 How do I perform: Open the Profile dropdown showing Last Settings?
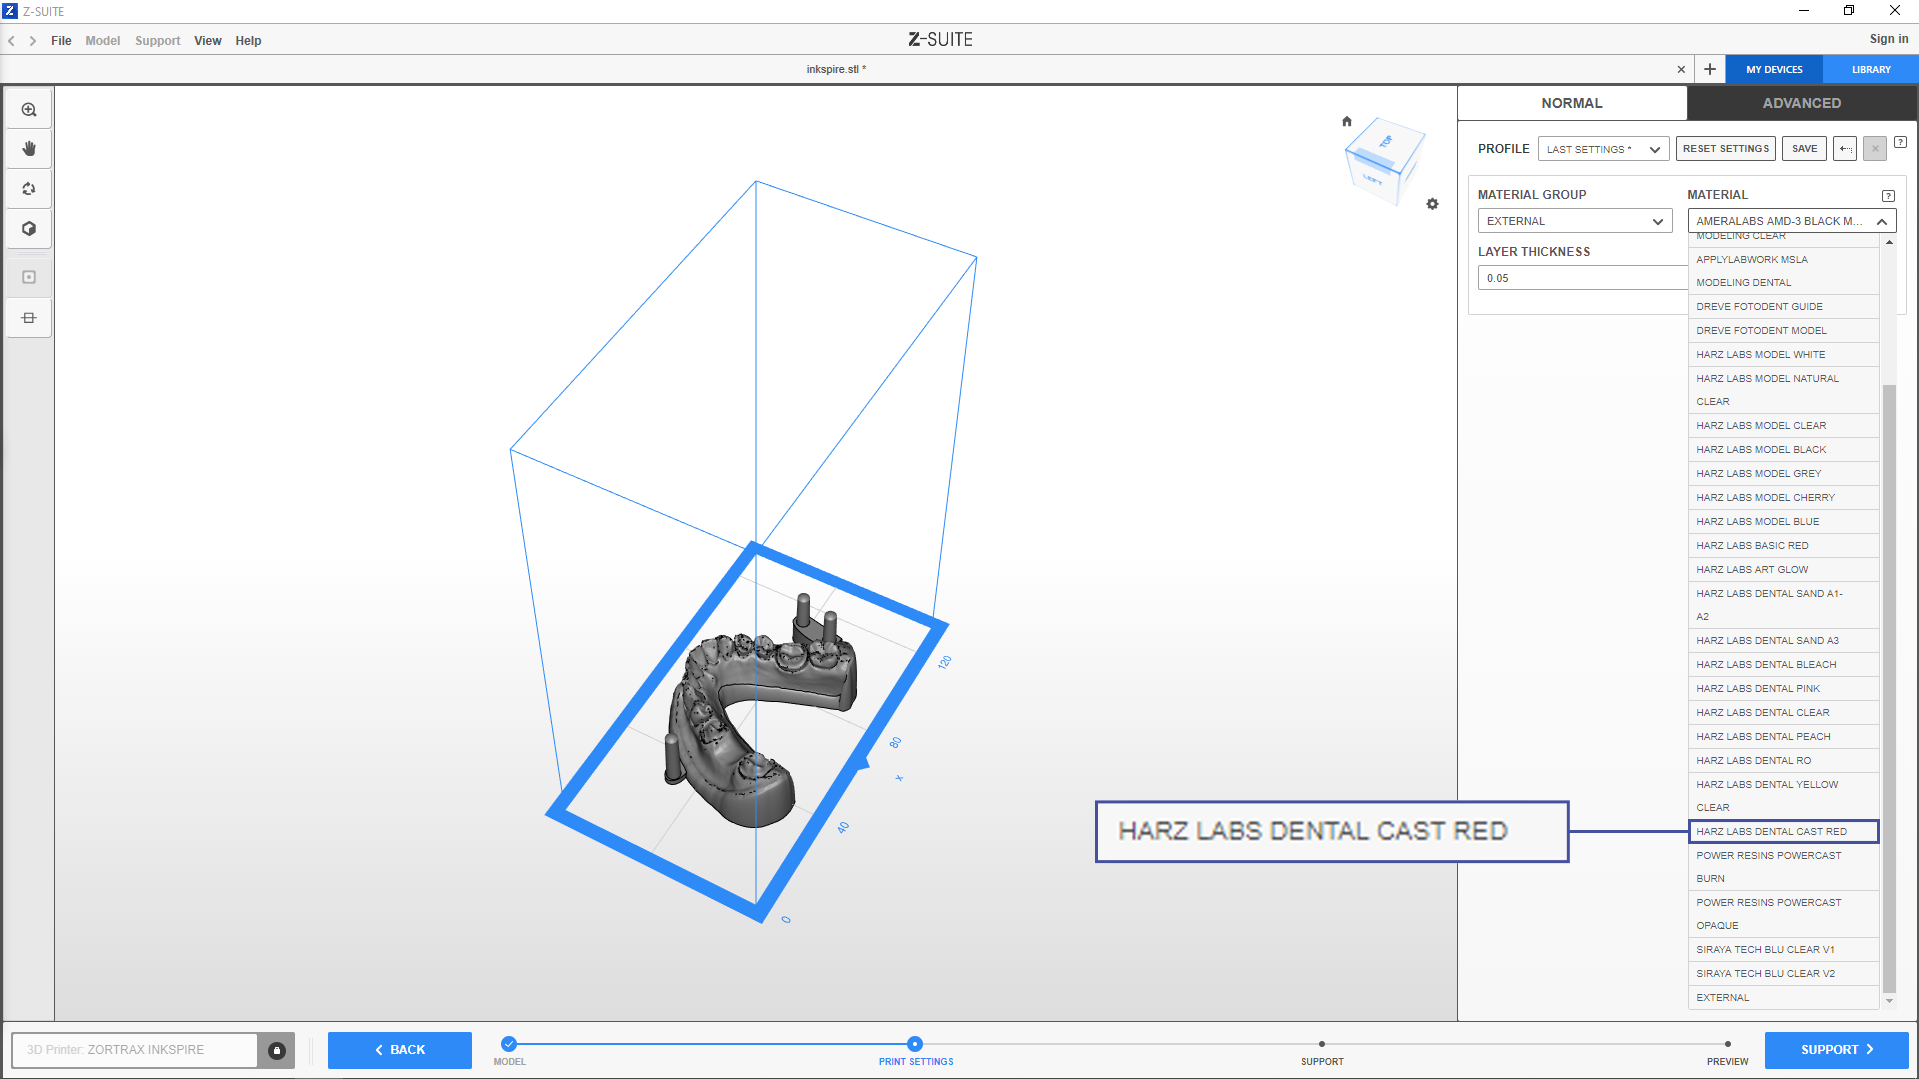pos(1603,149)
